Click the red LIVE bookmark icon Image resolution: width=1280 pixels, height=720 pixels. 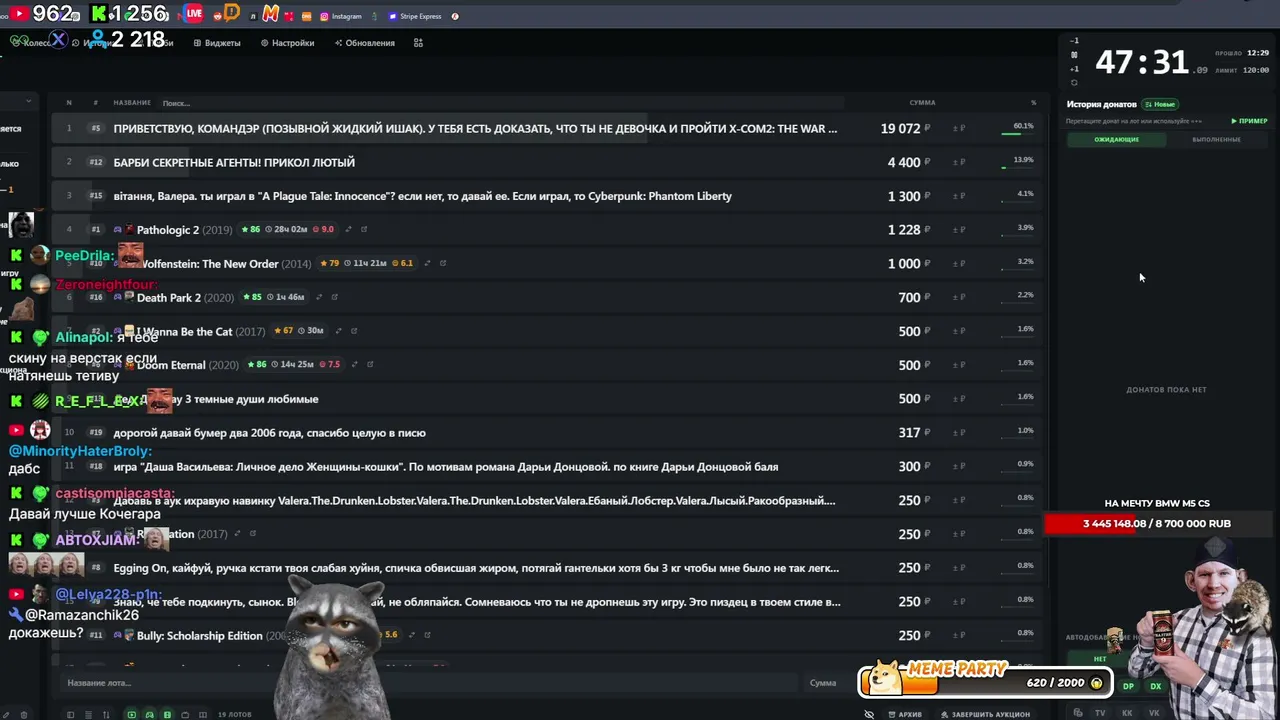[x=194, y=13]
